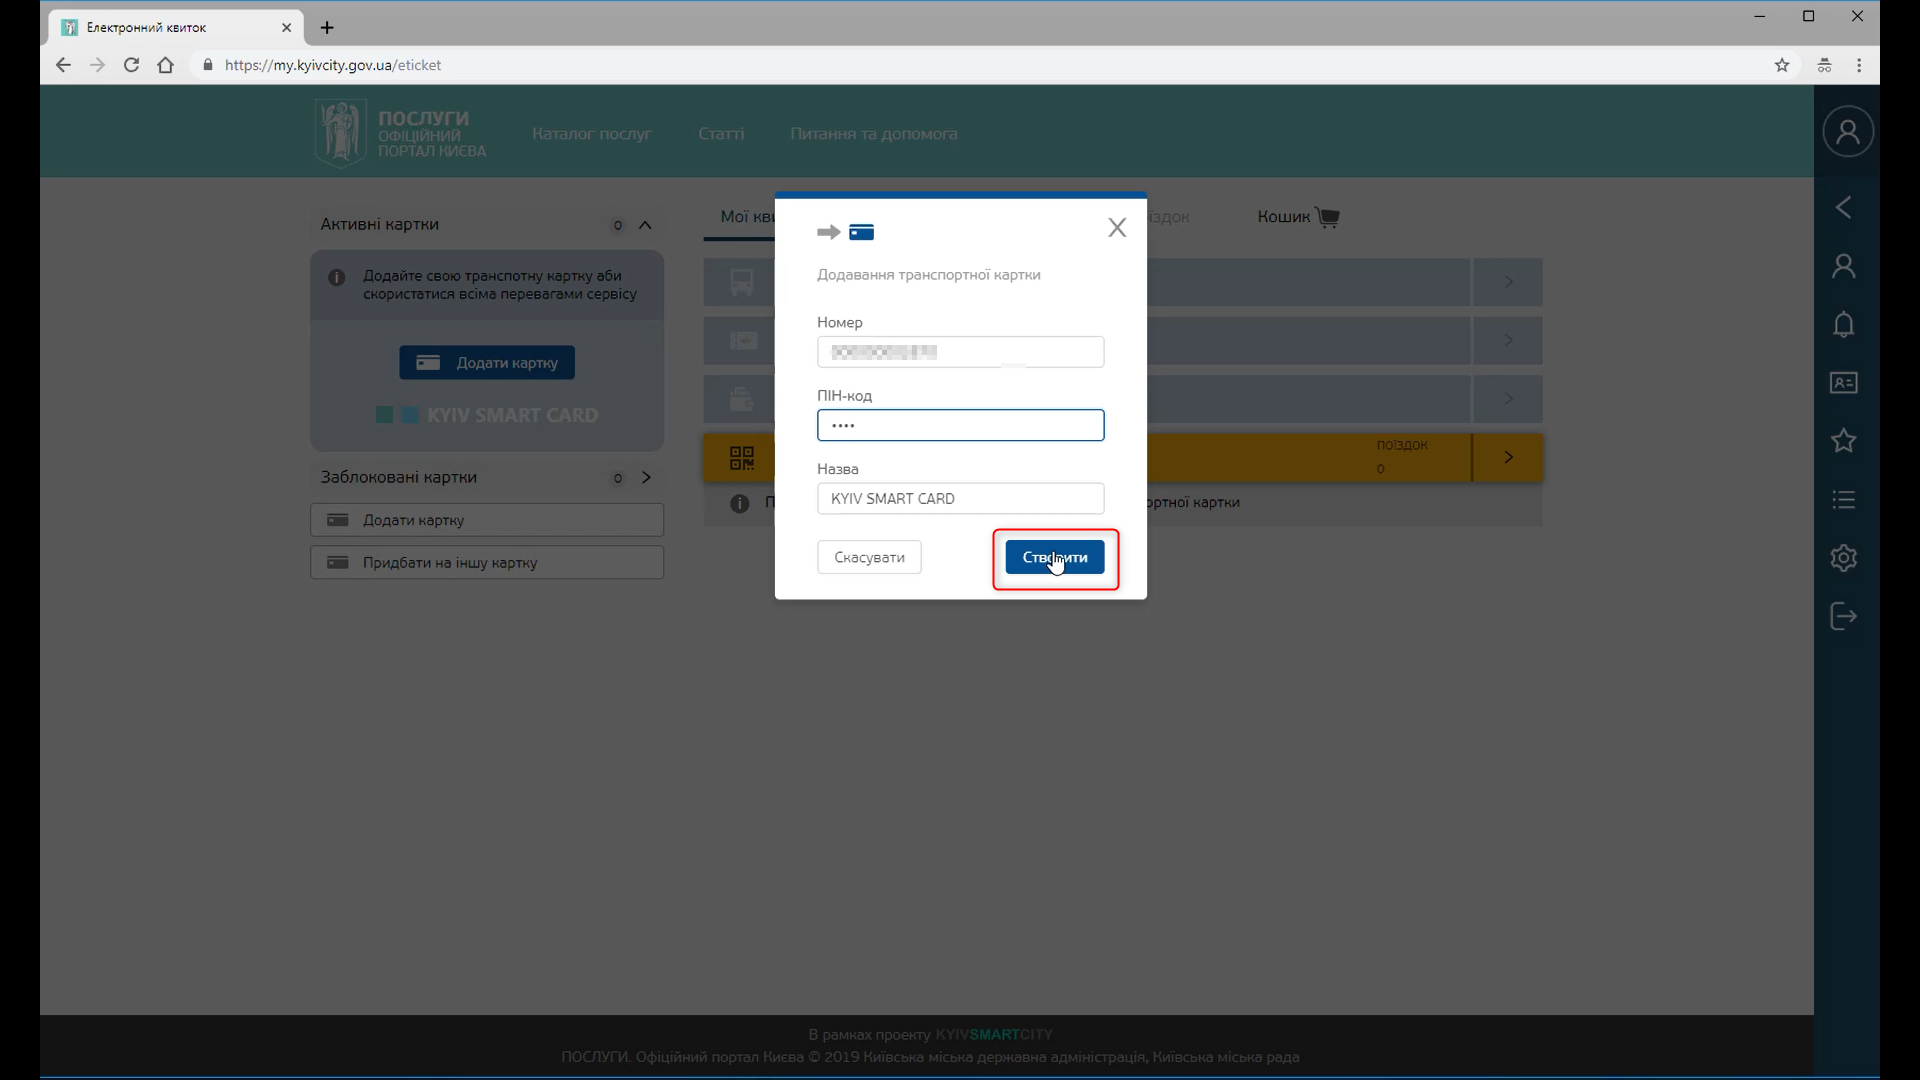
Task: Open the Кошик cart tab
Action: (1297, 217)
